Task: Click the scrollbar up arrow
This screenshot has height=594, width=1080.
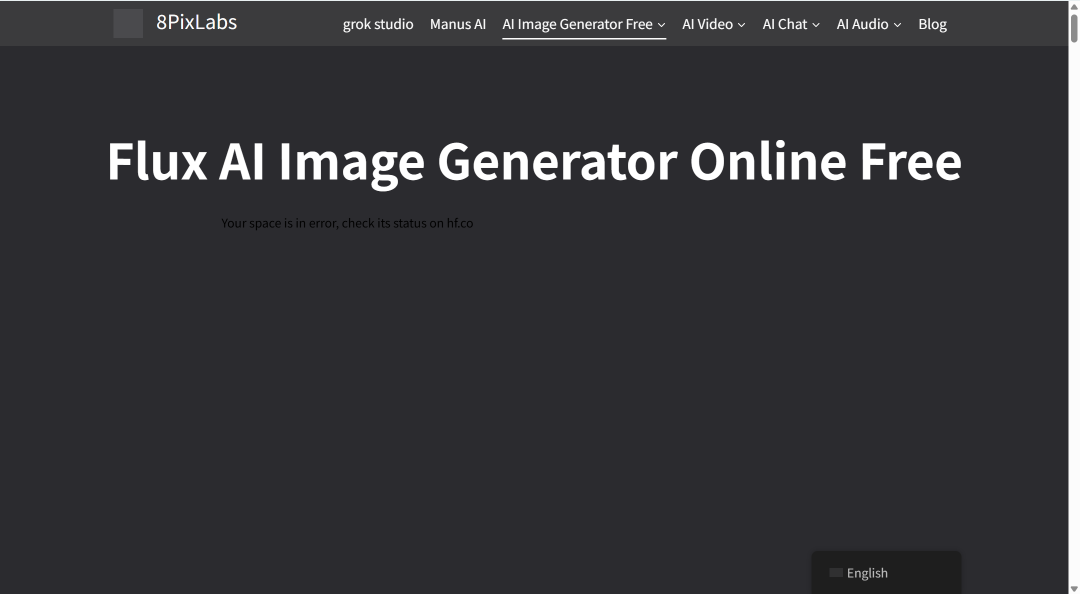Action: click(1074, 5)
